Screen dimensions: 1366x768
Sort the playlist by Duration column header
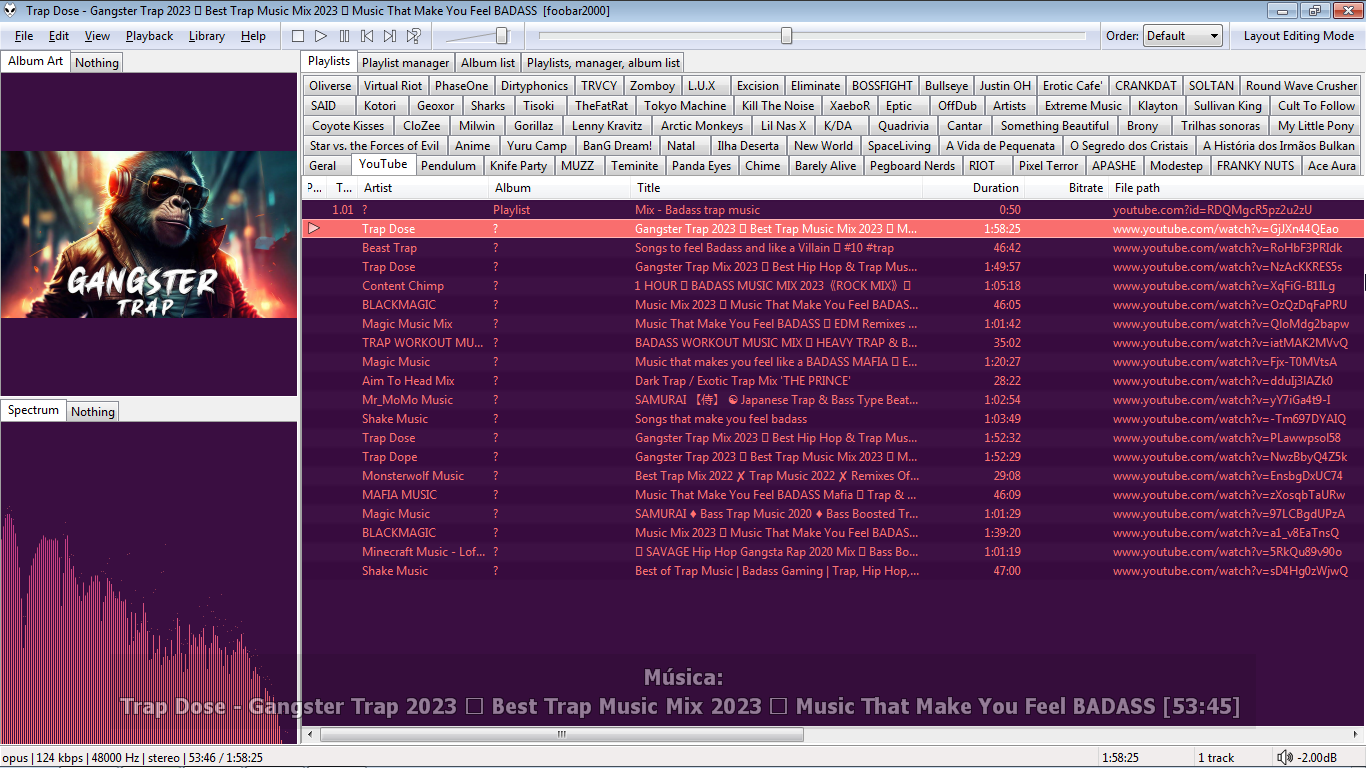pos(995,188)
